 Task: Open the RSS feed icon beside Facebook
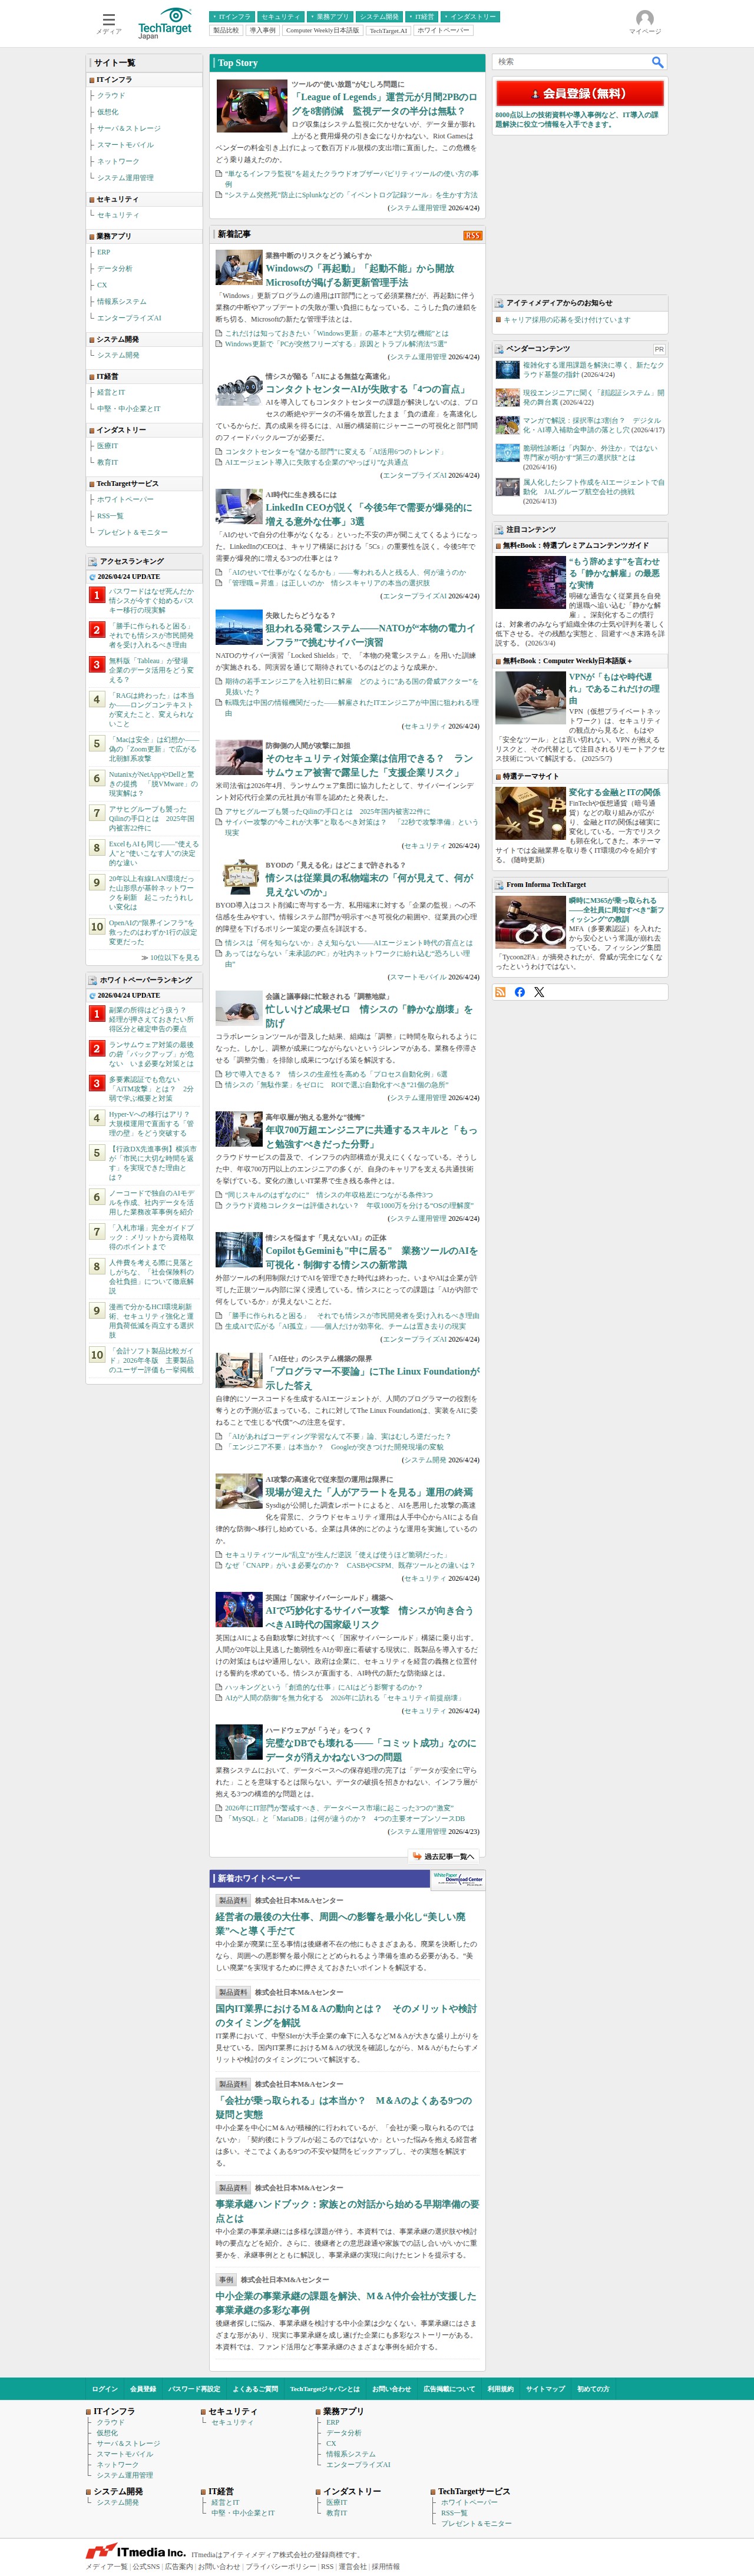coord(500,992)
